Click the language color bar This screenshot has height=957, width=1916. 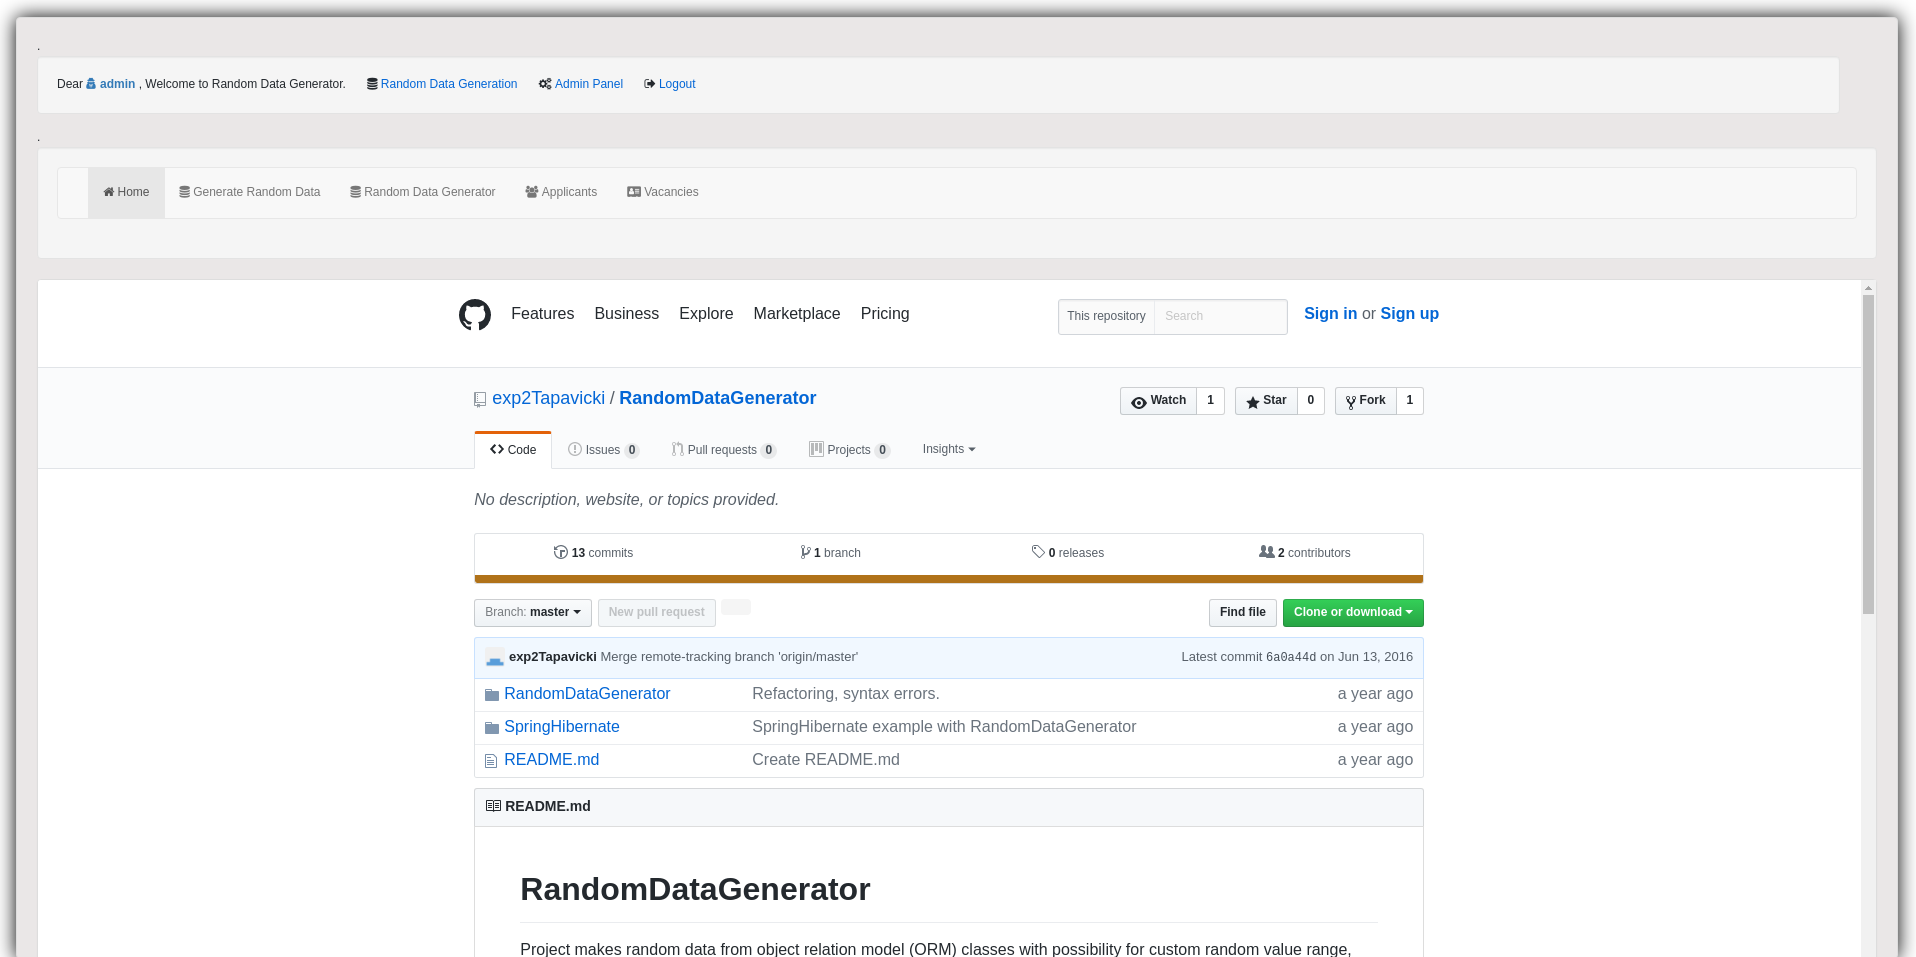949,579
